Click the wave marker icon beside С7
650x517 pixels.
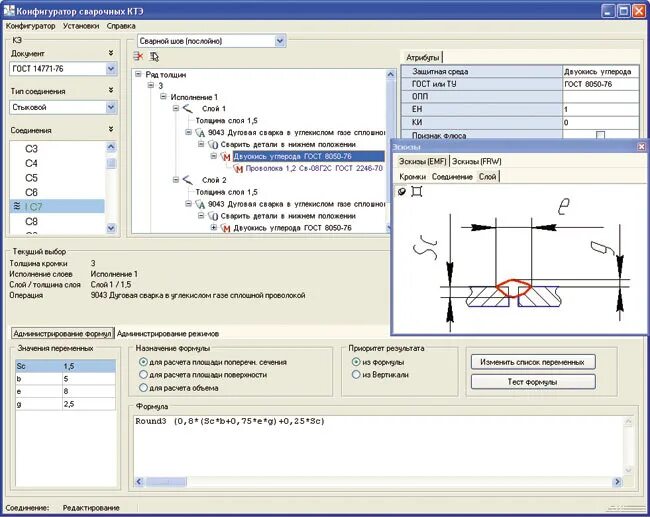click(x=17, y=206)
